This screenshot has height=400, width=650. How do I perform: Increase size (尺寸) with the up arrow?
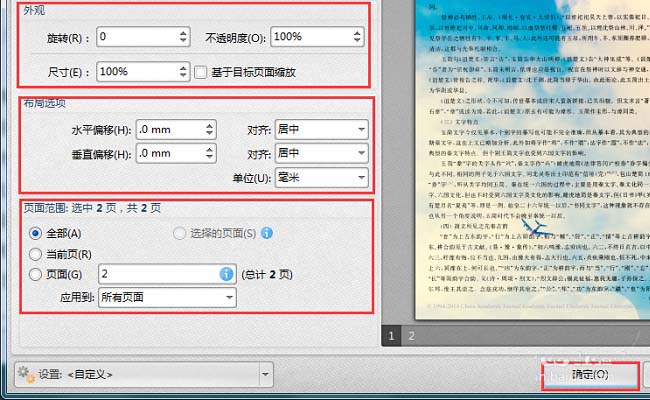[183, 67]
